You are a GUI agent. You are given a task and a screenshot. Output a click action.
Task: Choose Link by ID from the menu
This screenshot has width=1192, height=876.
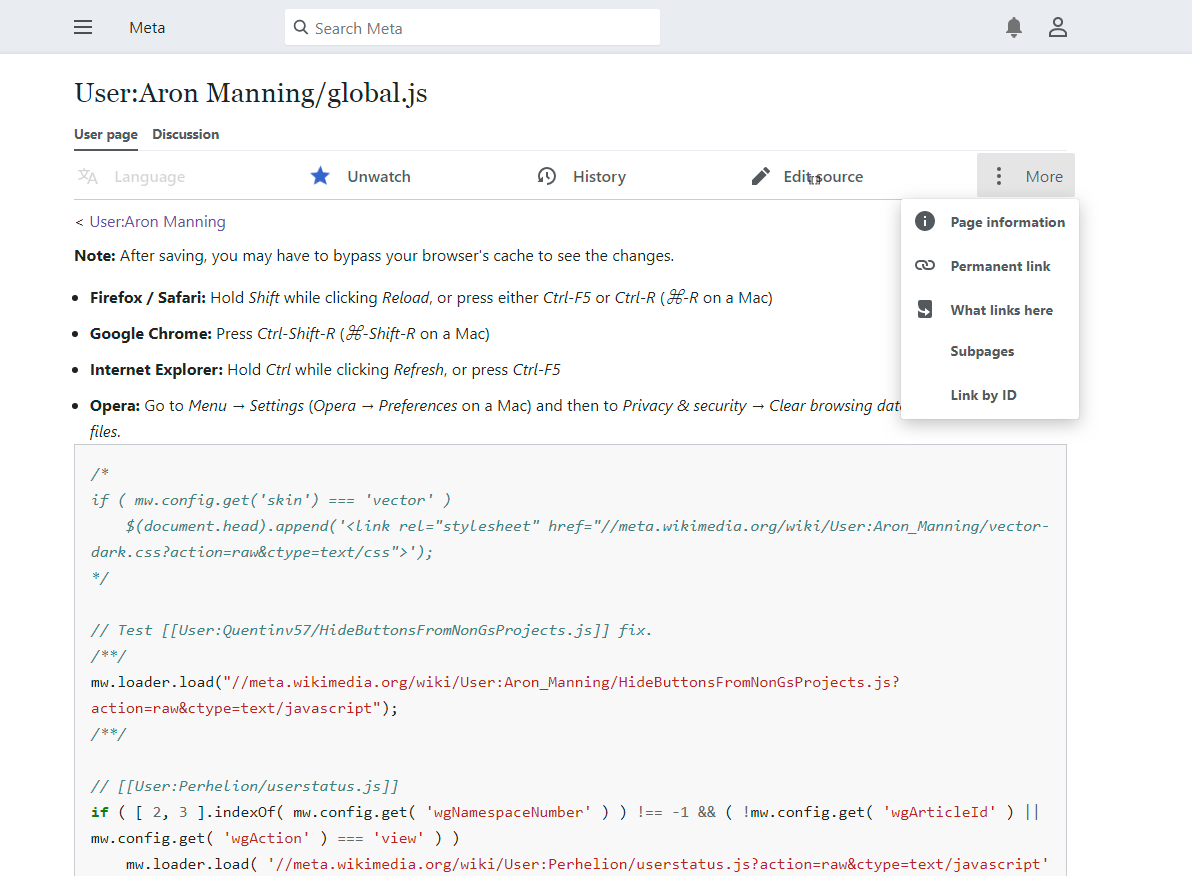(x=983, y=394)
